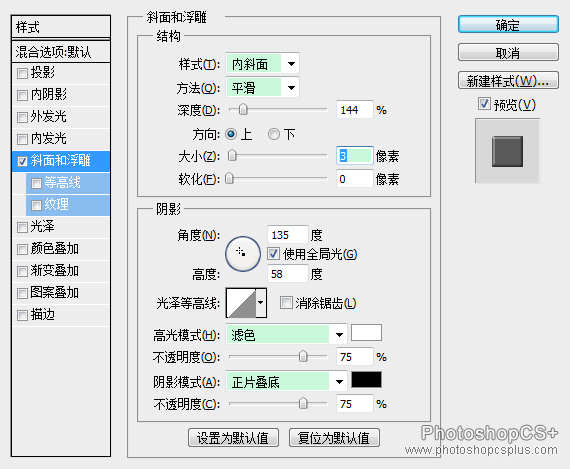
Task: Select the 下 direction radio button
Action: [274, 134]
